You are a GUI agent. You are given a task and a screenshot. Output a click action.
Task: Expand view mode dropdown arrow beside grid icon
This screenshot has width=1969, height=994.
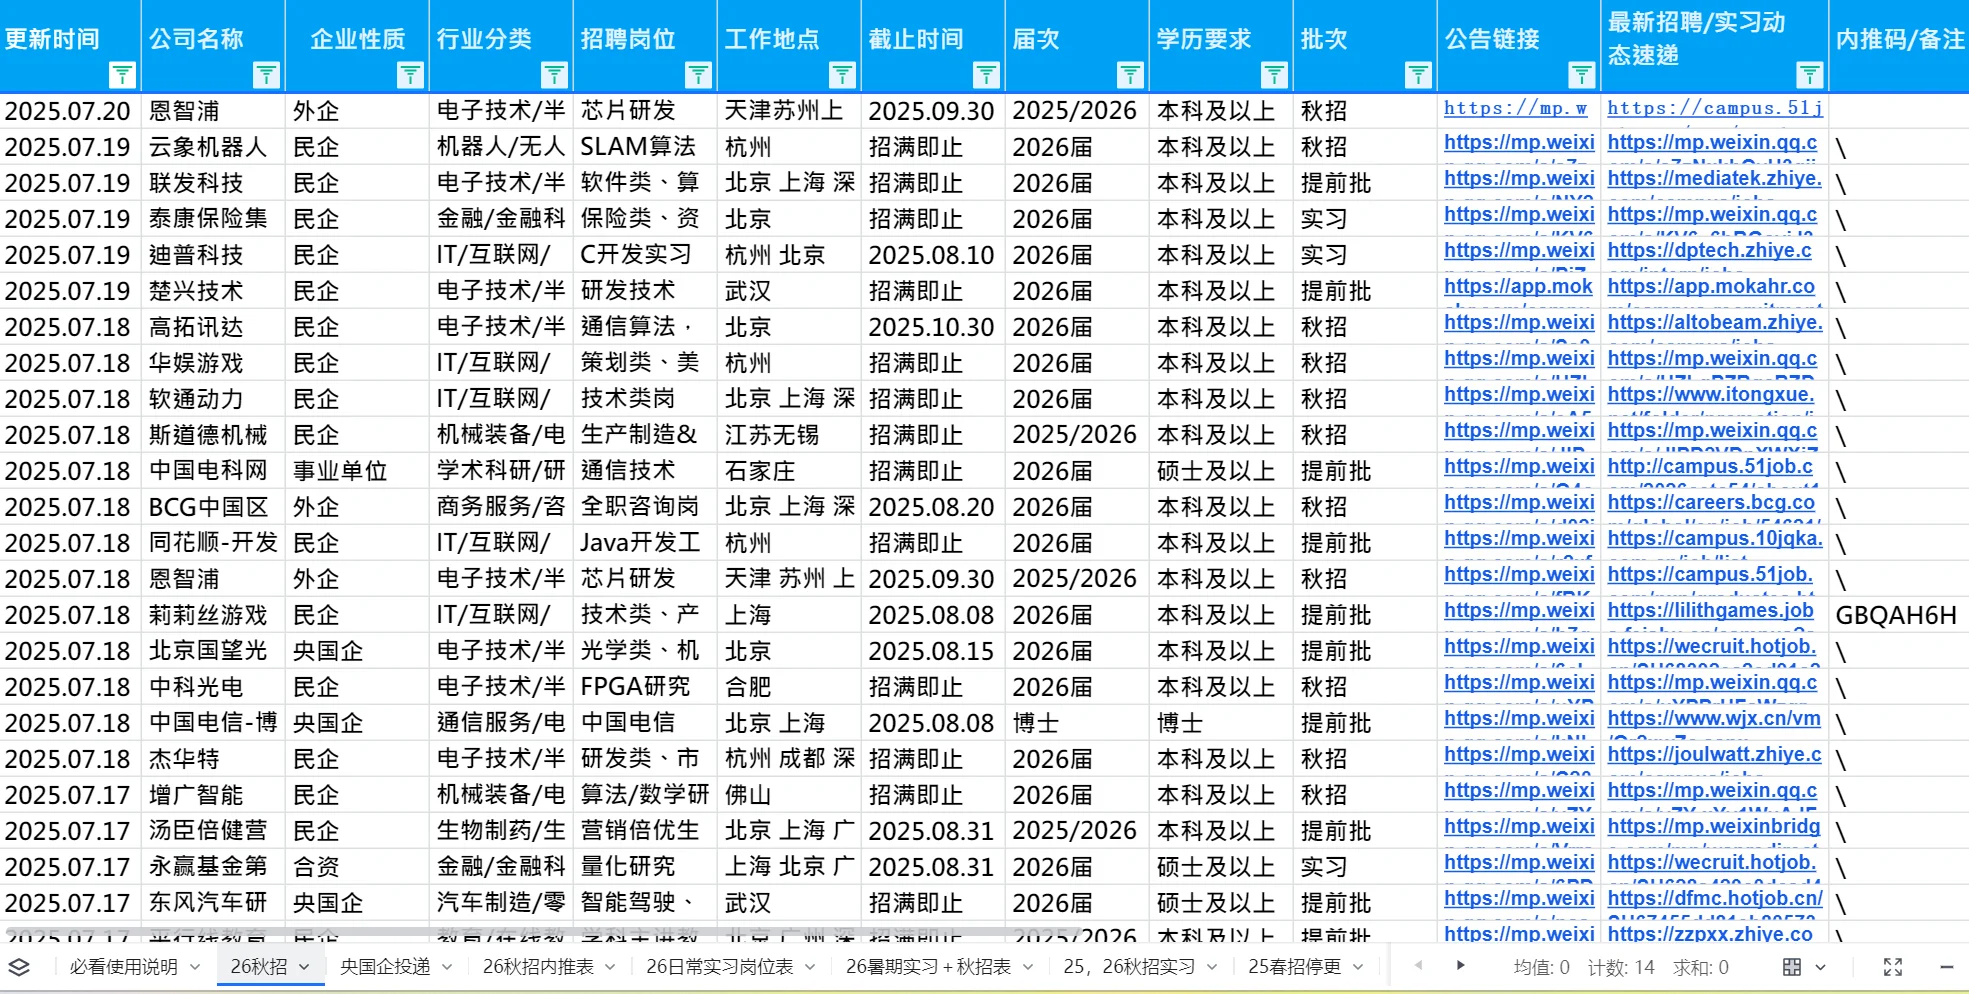[x=1820, y=967]
